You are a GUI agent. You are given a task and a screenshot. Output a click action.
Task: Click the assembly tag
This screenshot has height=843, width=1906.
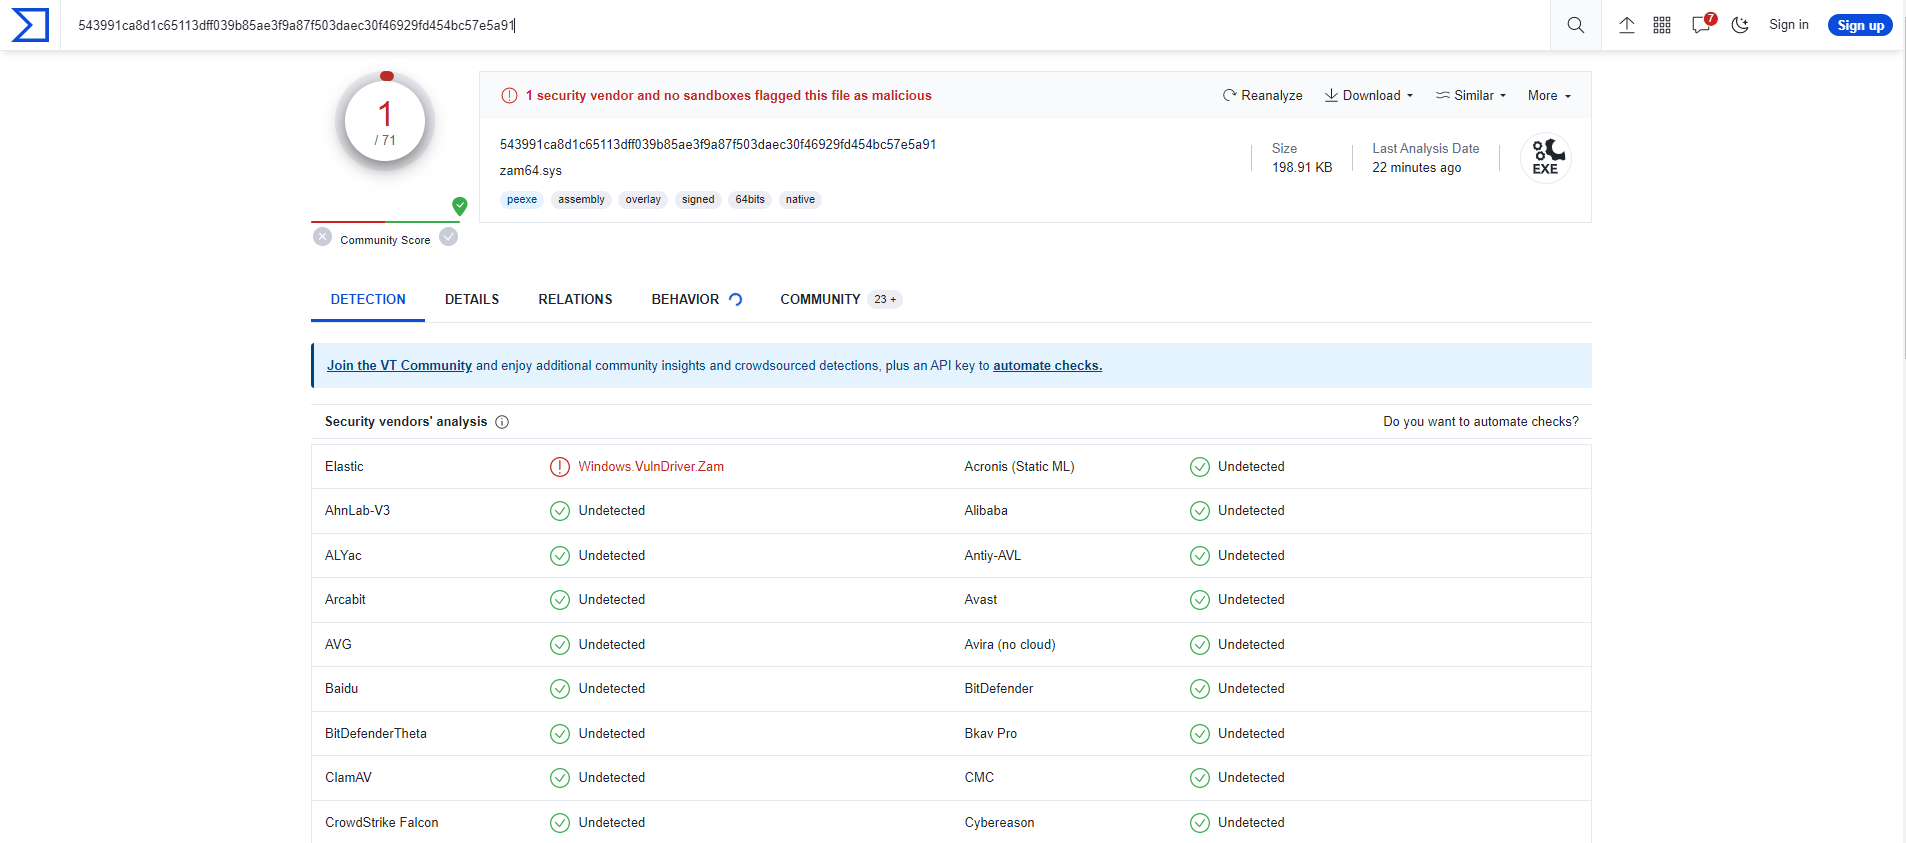[x=581, y=200]
